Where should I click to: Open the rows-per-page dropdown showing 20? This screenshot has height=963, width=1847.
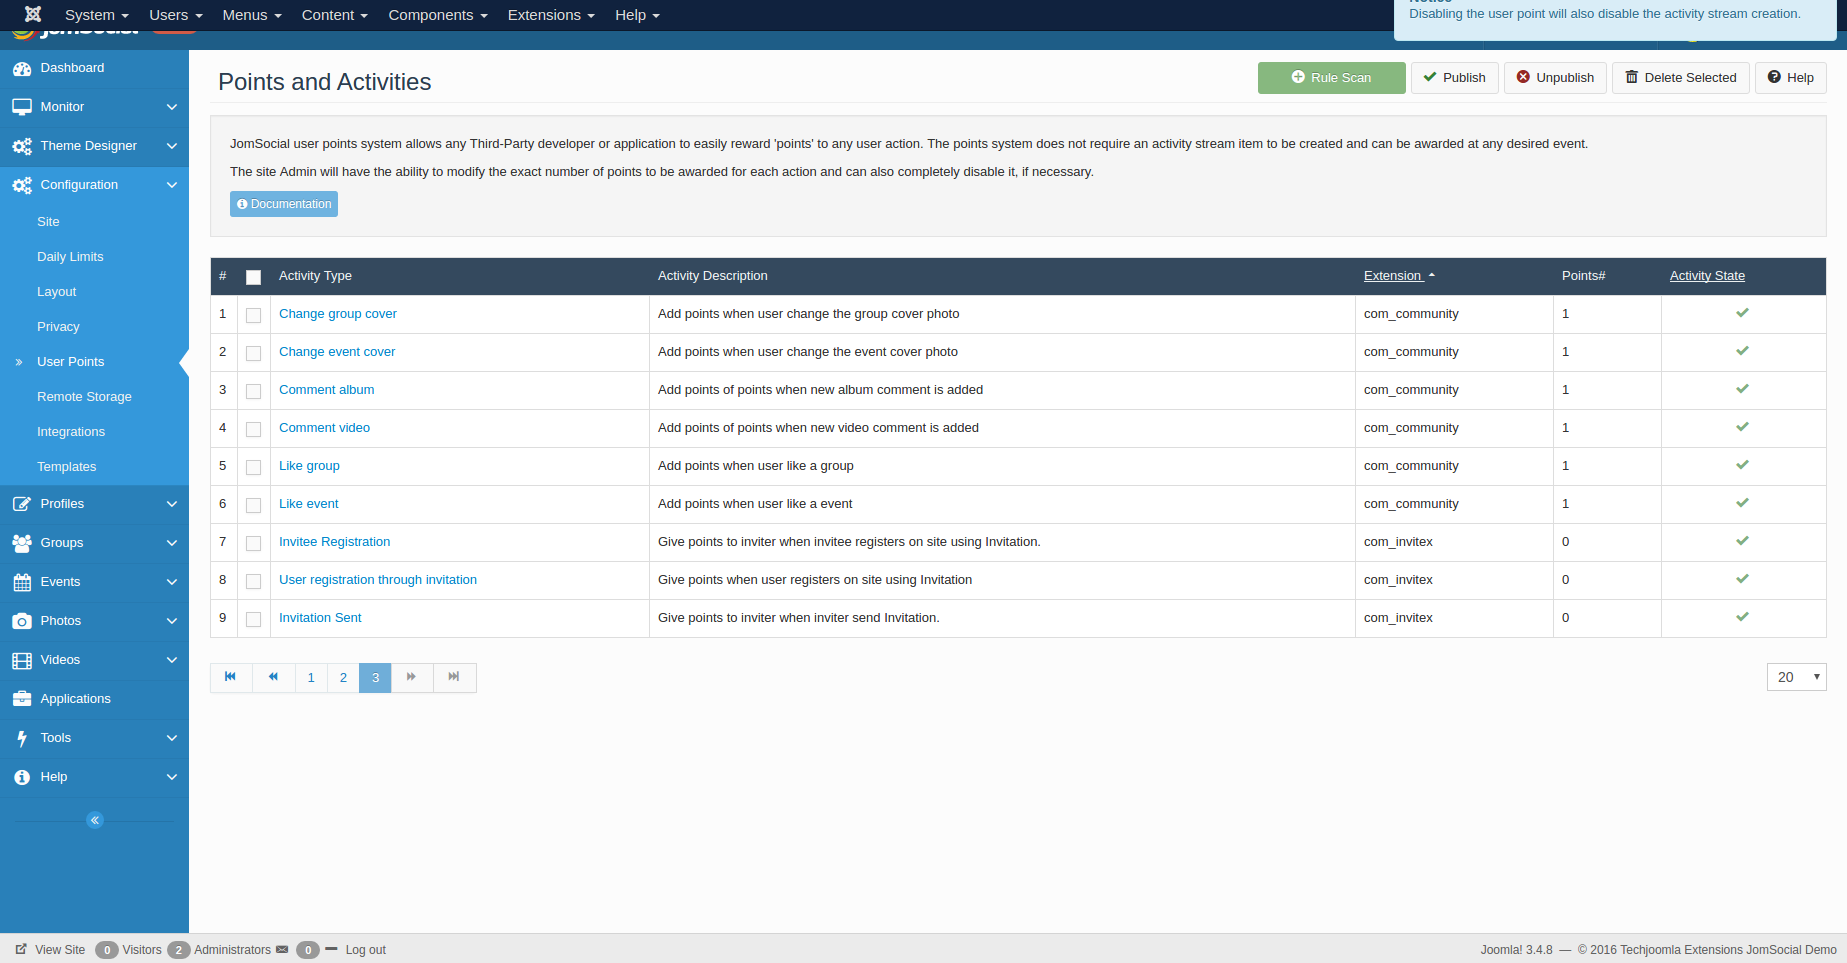pyautogui.click(x=1796, y=677)
